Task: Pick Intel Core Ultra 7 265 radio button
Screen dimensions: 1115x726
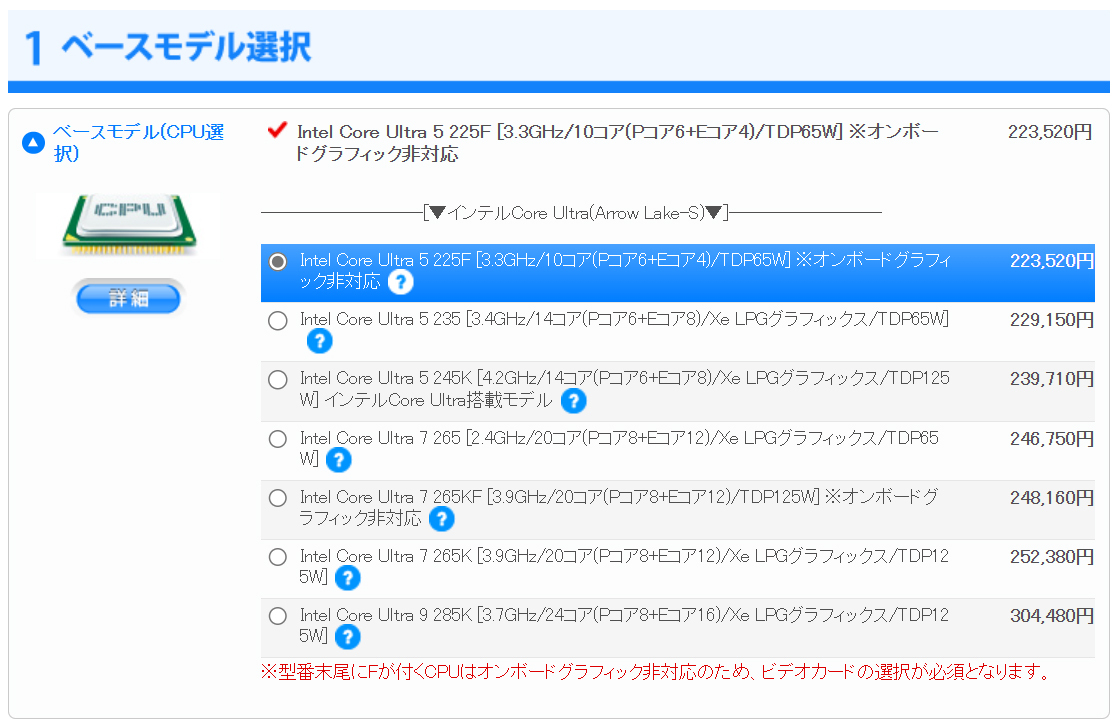Action: coord(278,439)
